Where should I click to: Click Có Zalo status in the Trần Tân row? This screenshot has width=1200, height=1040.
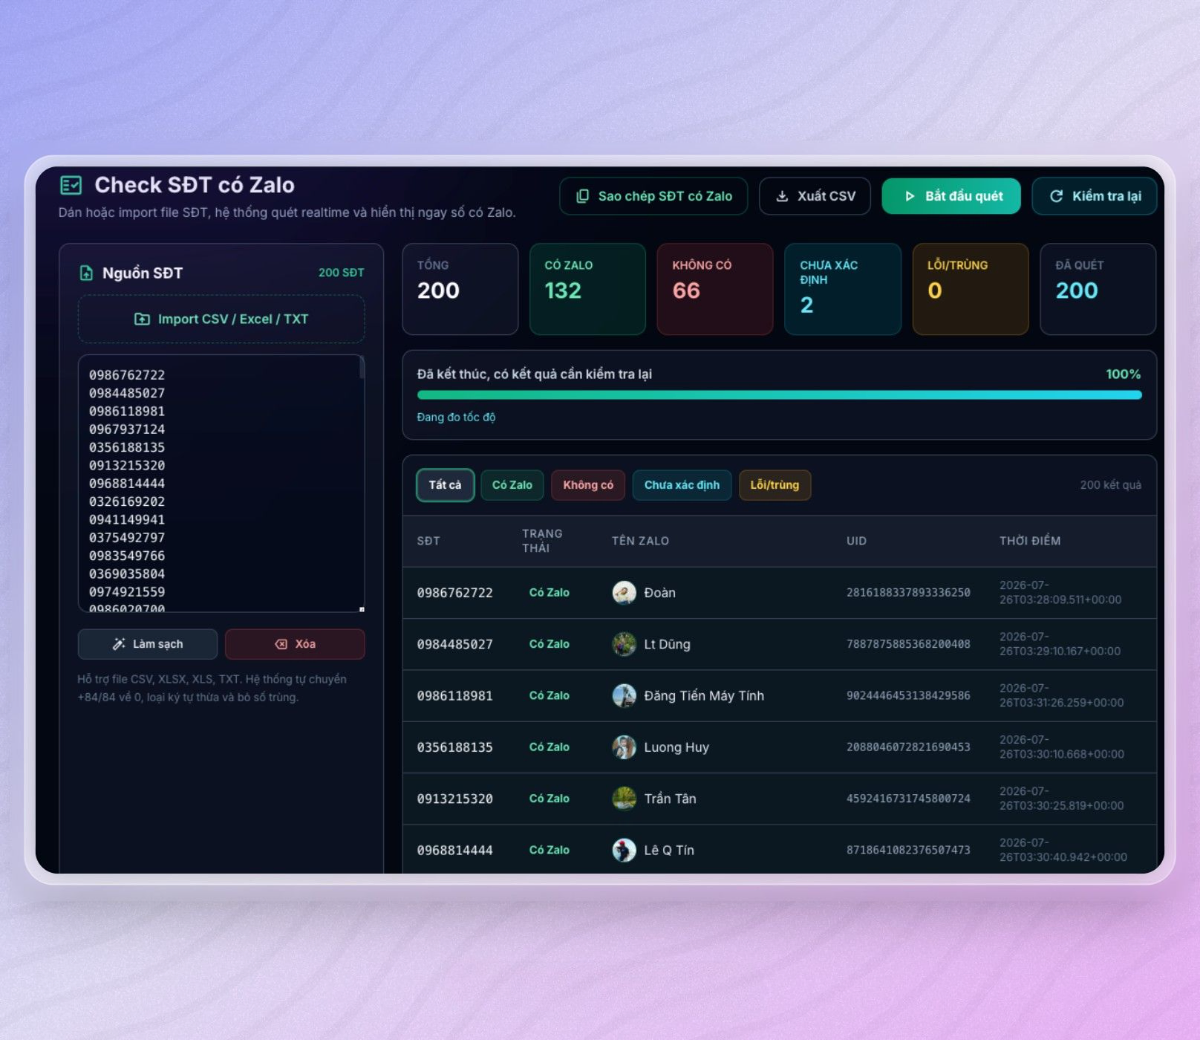pyautogui.click(x=549, y=798)
